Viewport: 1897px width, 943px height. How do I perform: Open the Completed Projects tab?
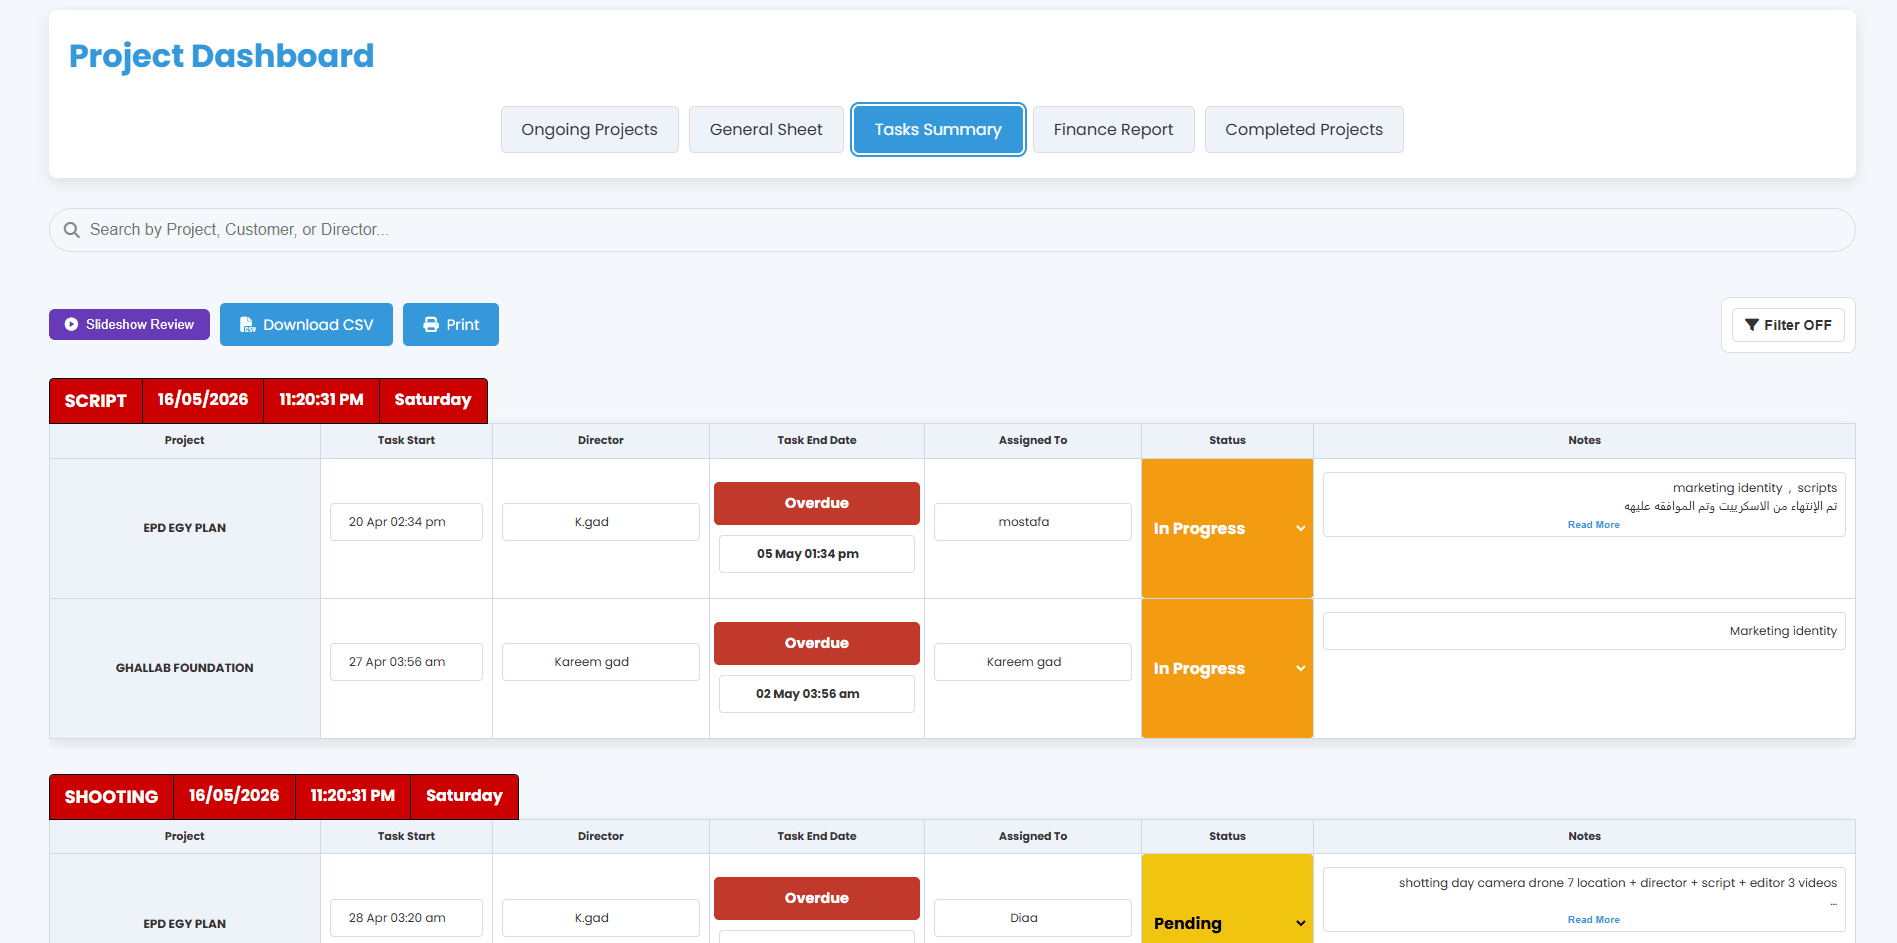click(x=1304, y=130)
